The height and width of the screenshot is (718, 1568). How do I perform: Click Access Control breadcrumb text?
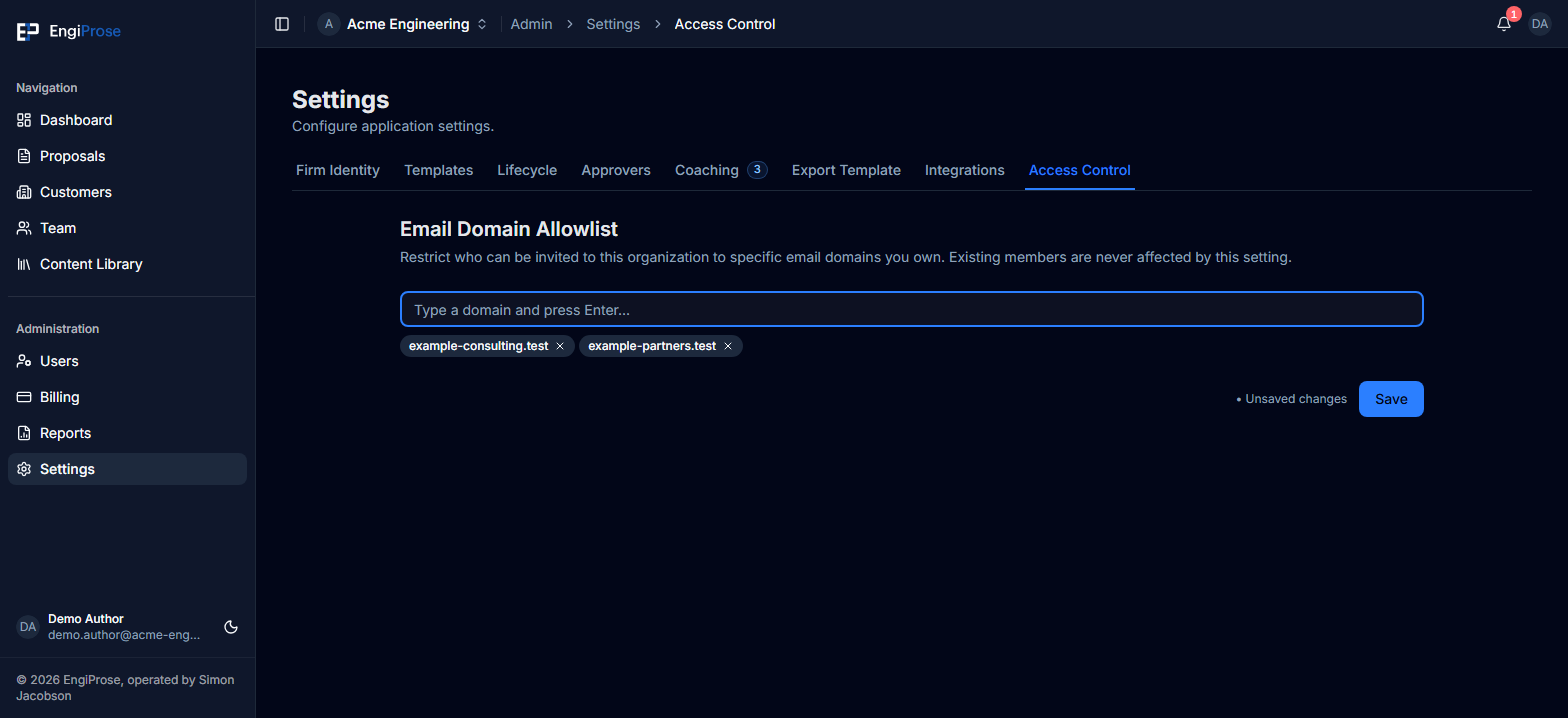coord(725,24)
